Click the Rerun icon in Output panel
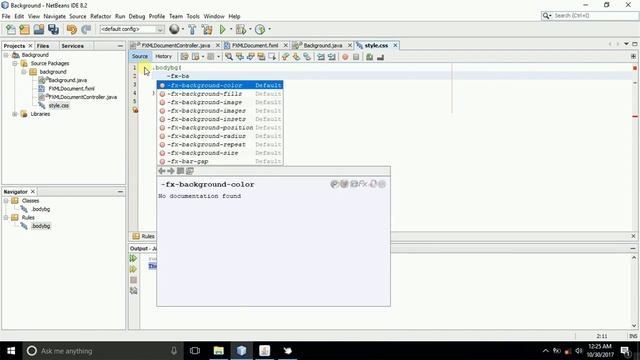 point(133,258)
